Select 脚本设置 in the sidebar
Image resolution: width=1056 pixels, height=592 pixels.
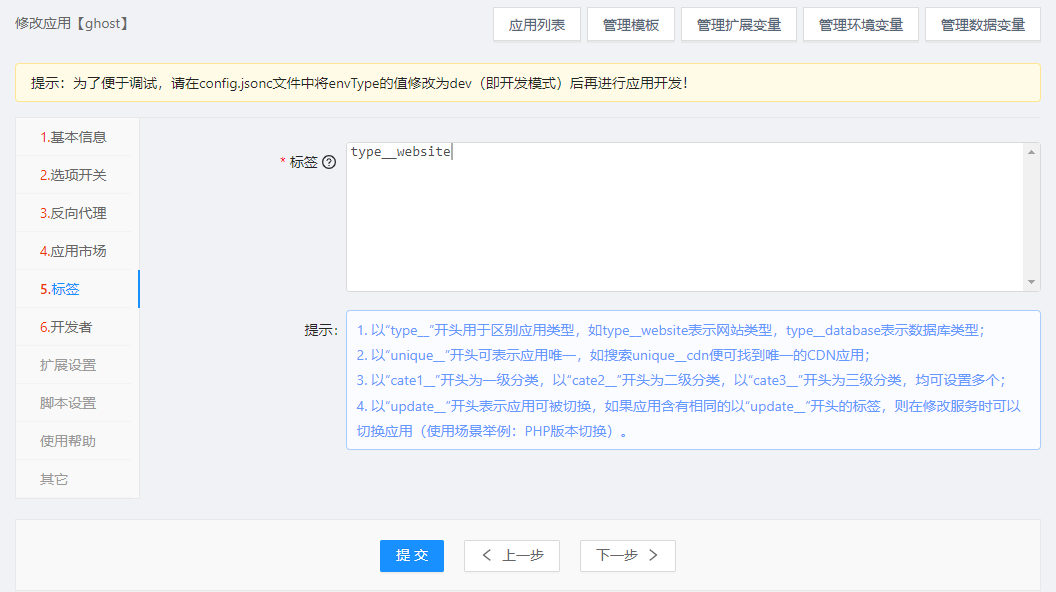point(68,403)
